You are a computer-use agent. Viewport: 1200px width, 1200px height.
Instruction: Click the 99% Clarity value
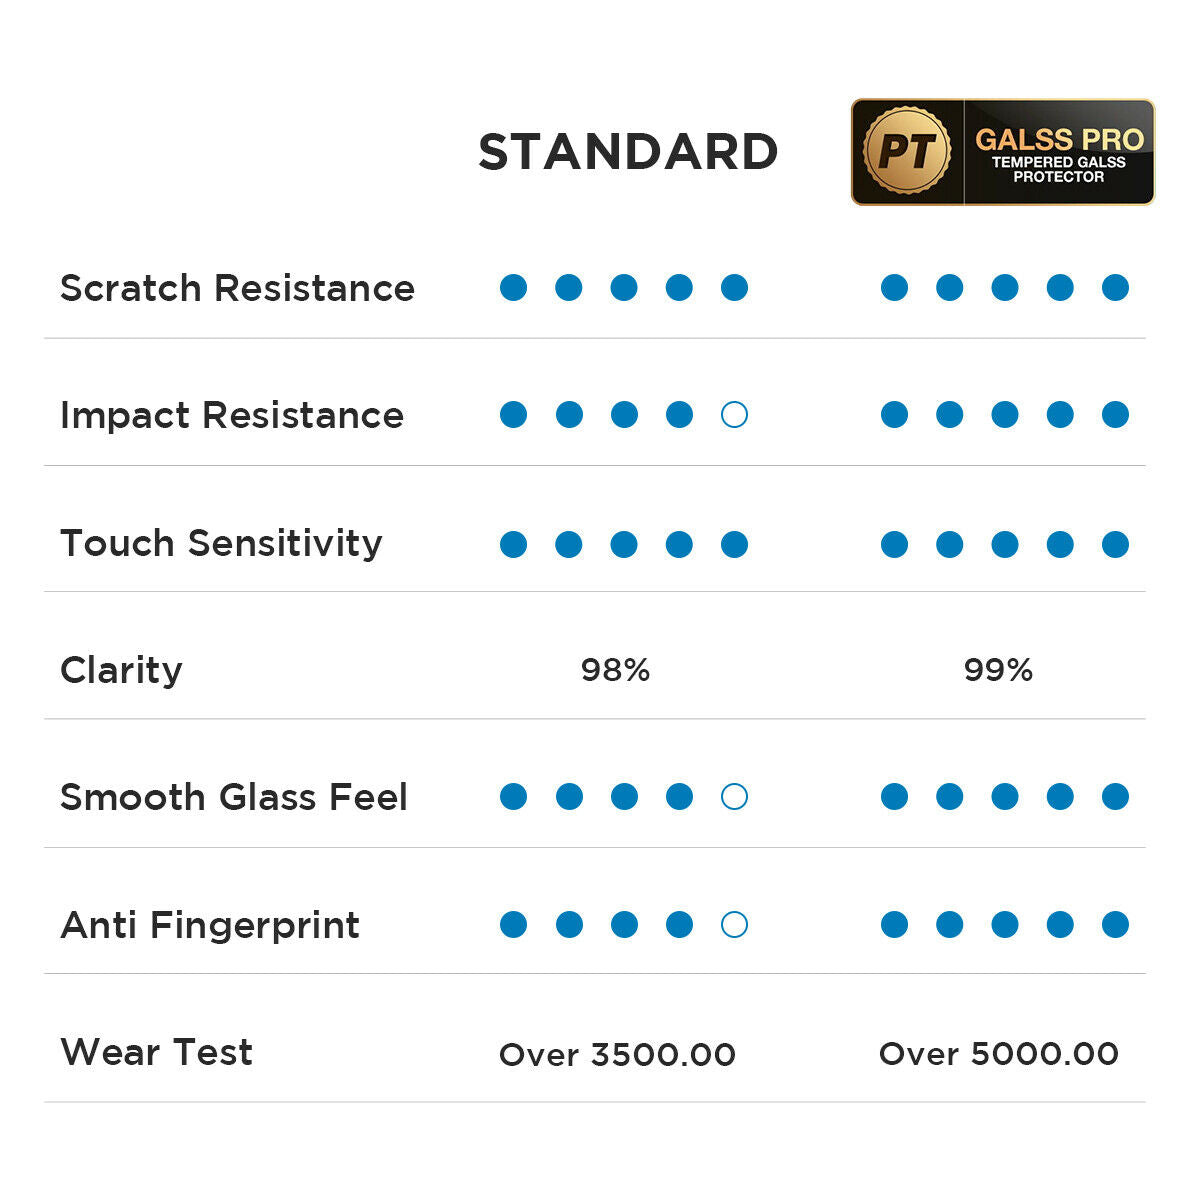(998, 670)
